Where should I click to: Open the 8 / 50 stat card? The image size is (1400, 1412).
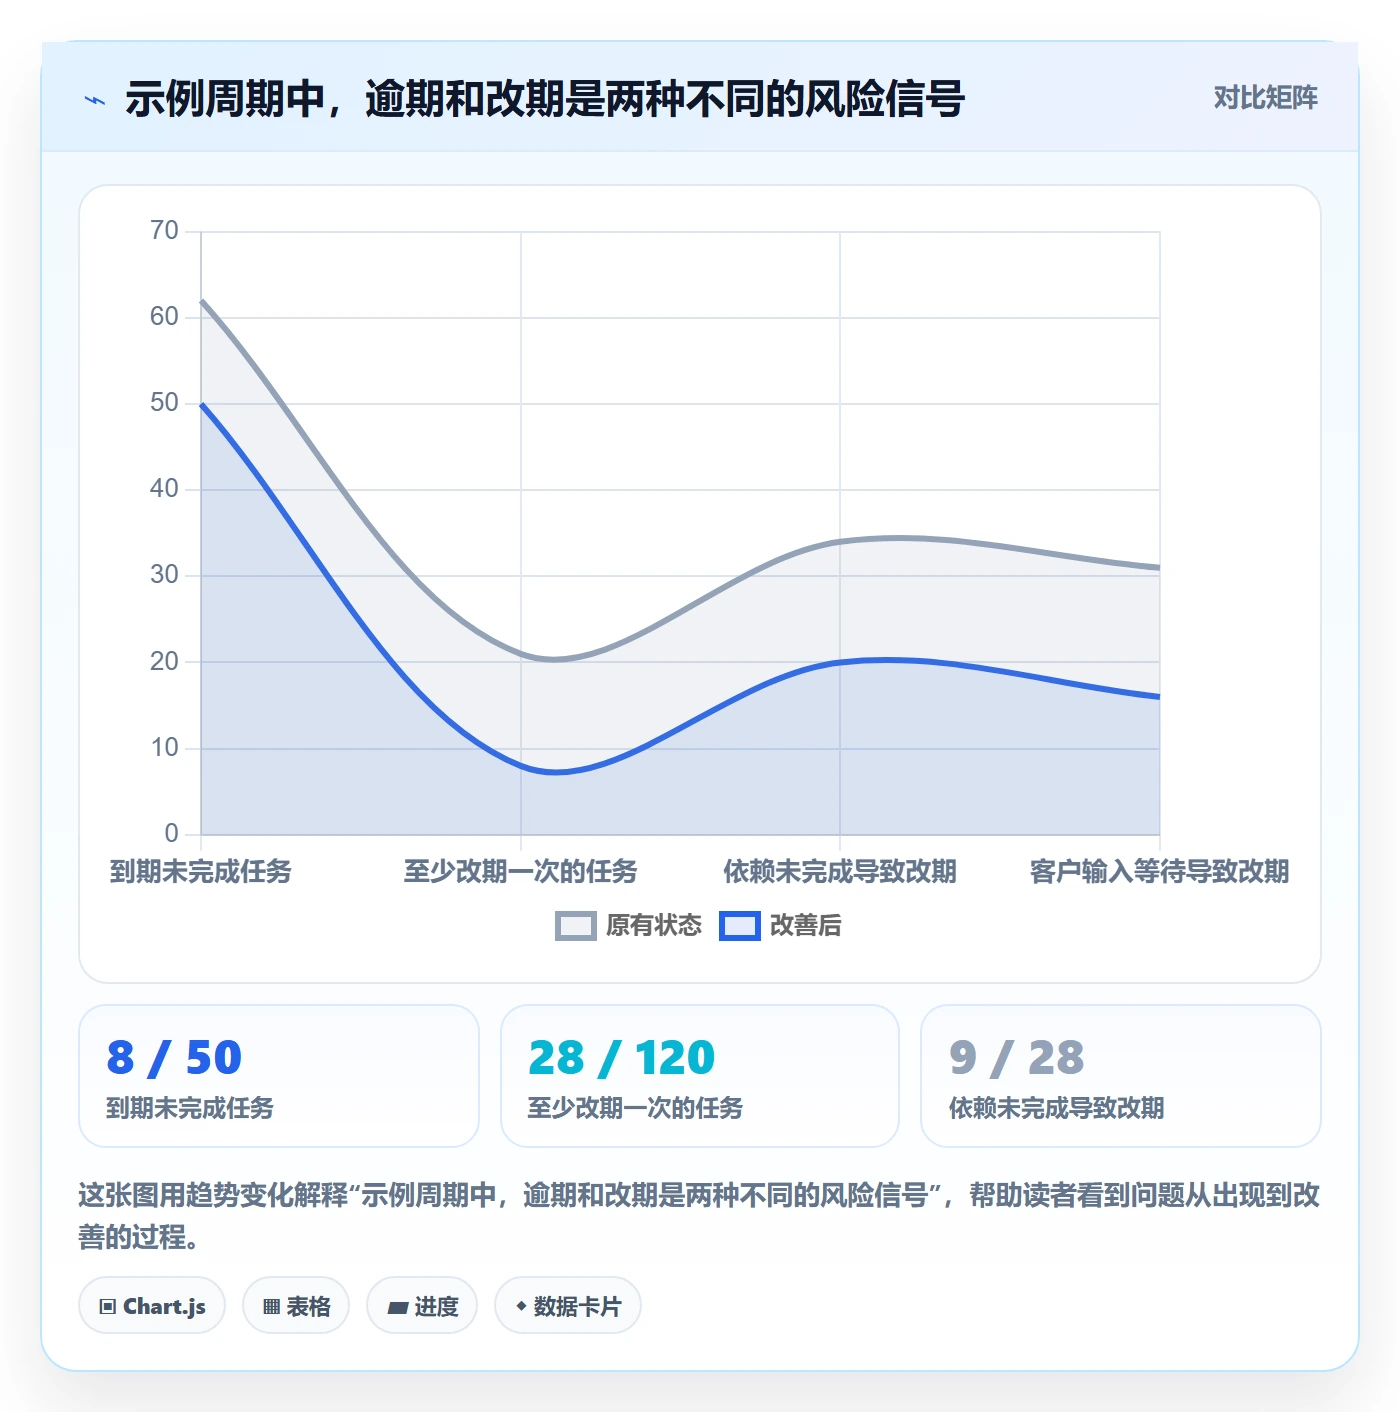tap(279, 1076)
